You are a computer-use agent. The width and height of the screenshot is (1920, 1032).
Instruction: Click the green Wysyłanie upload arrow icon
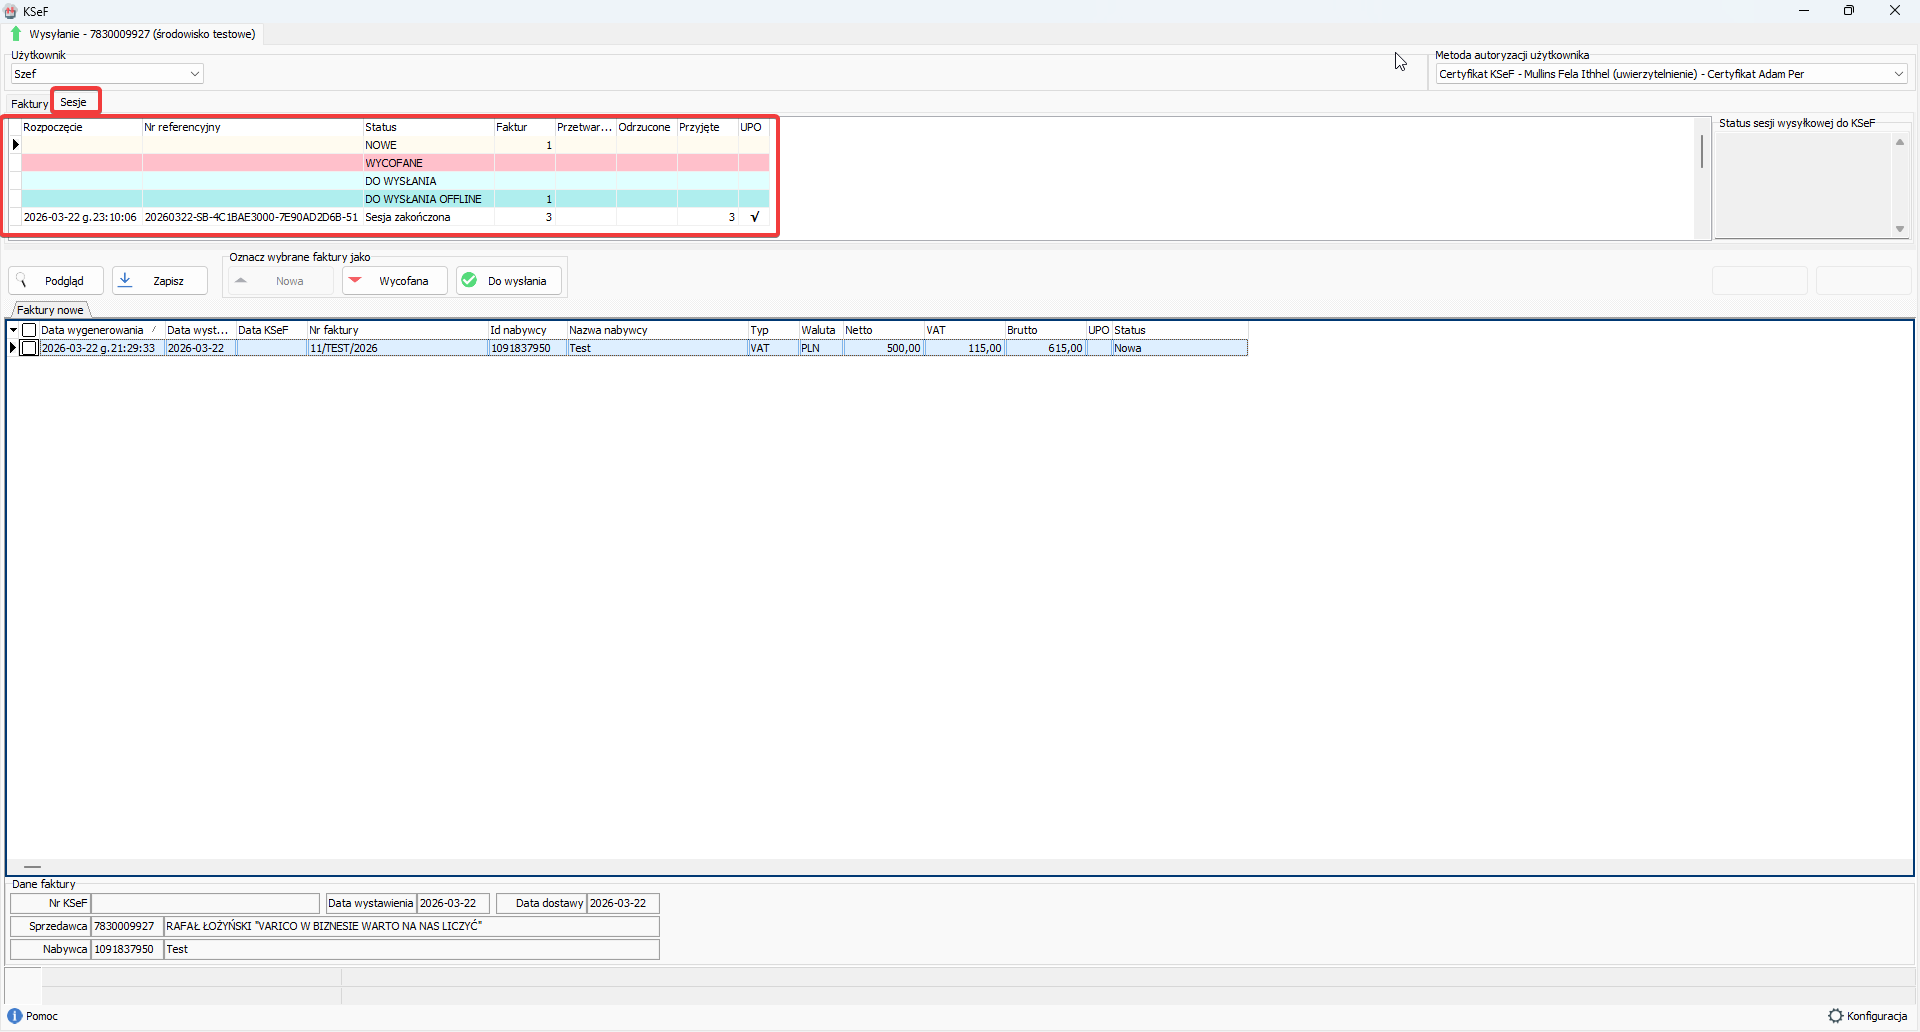pos(16,34)
